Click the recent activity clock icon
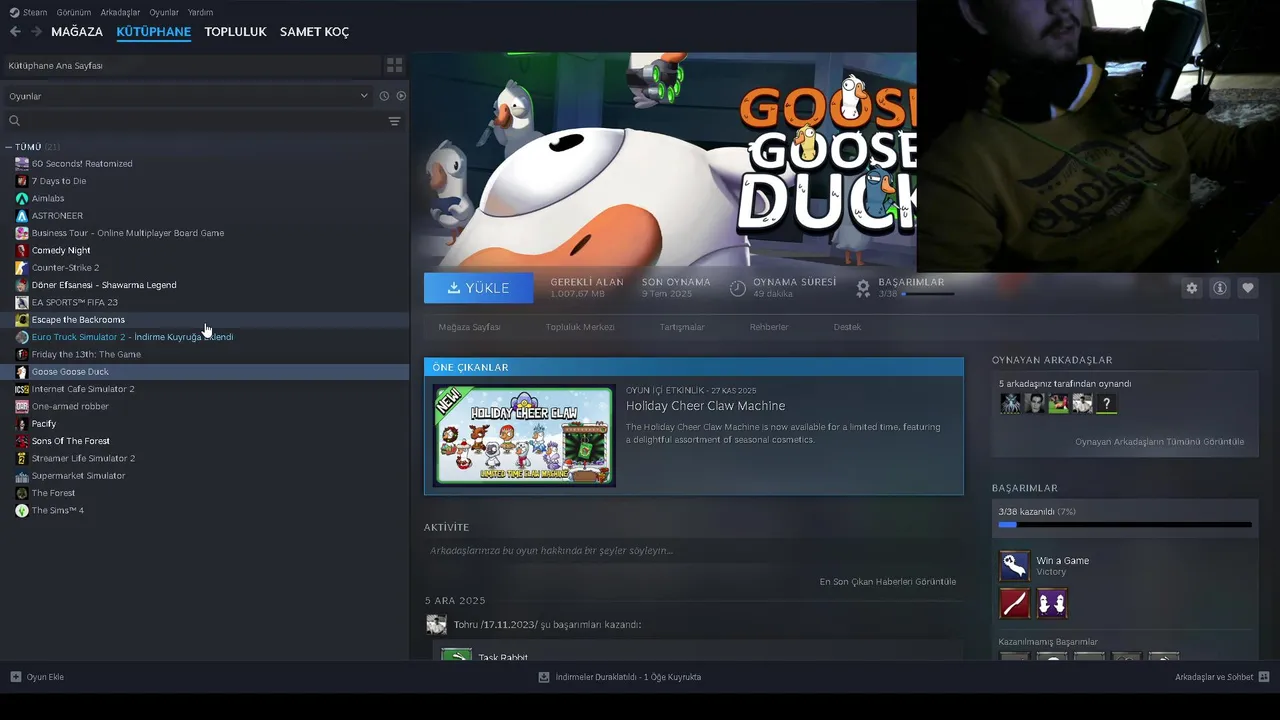1280x720 pixels. [x=384, y=96]
